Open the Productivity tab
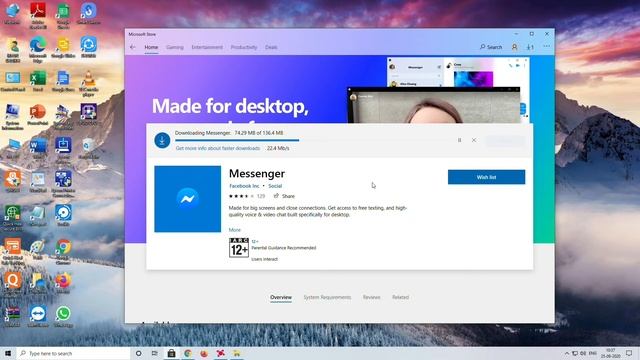Viewport: 640px width, 360px height. point(244,47)
